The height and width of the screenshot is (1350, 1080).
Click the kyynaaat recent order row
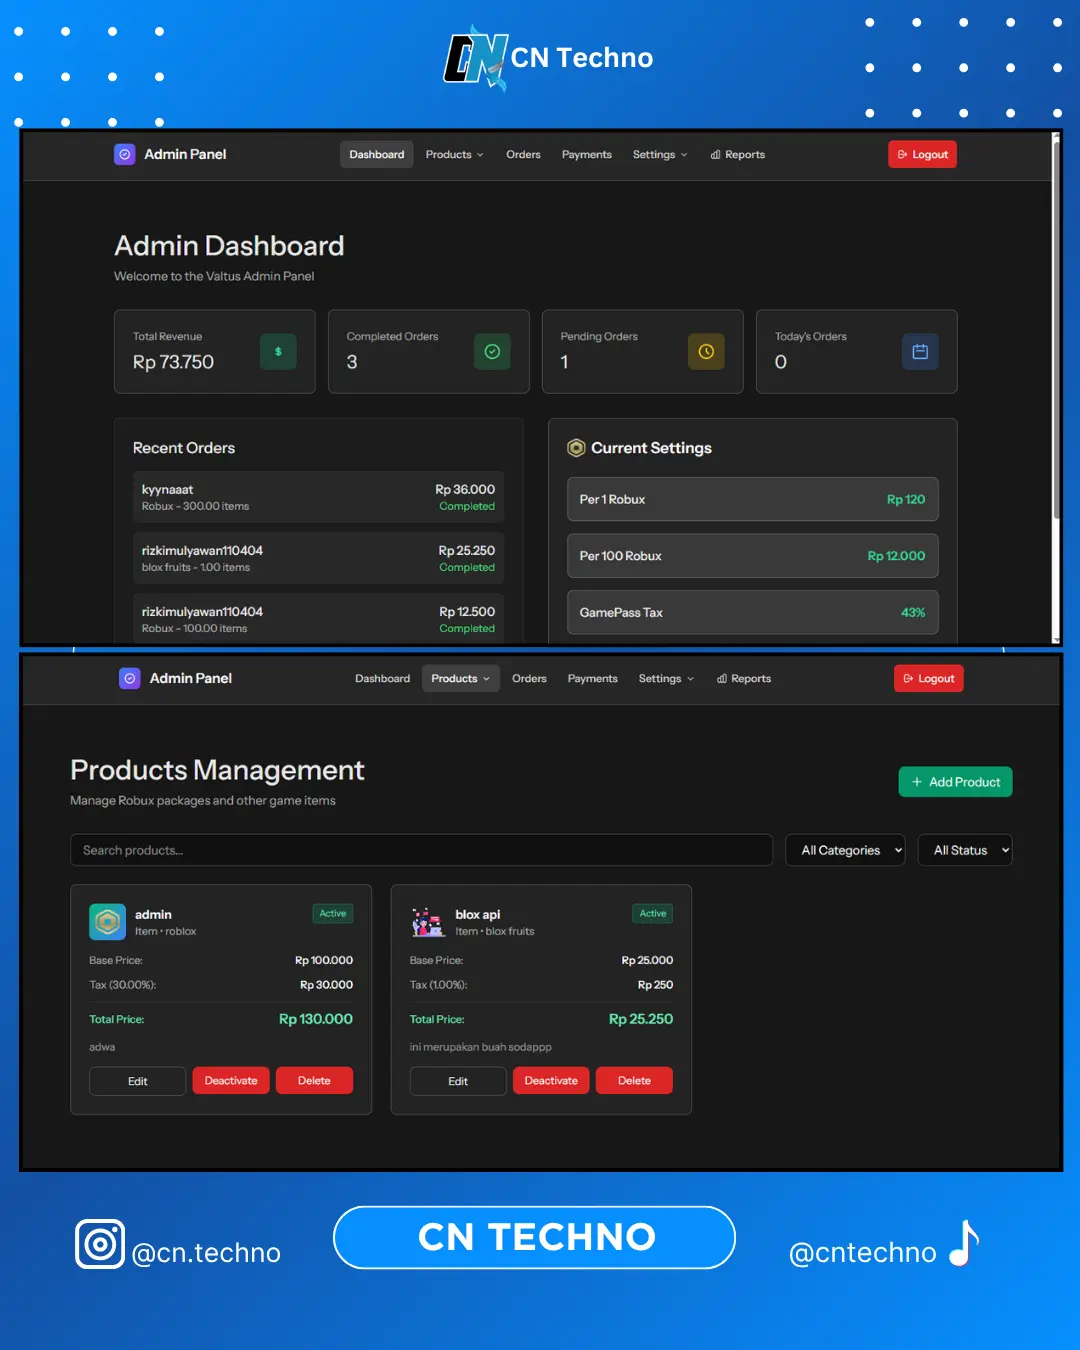[318, 497]
